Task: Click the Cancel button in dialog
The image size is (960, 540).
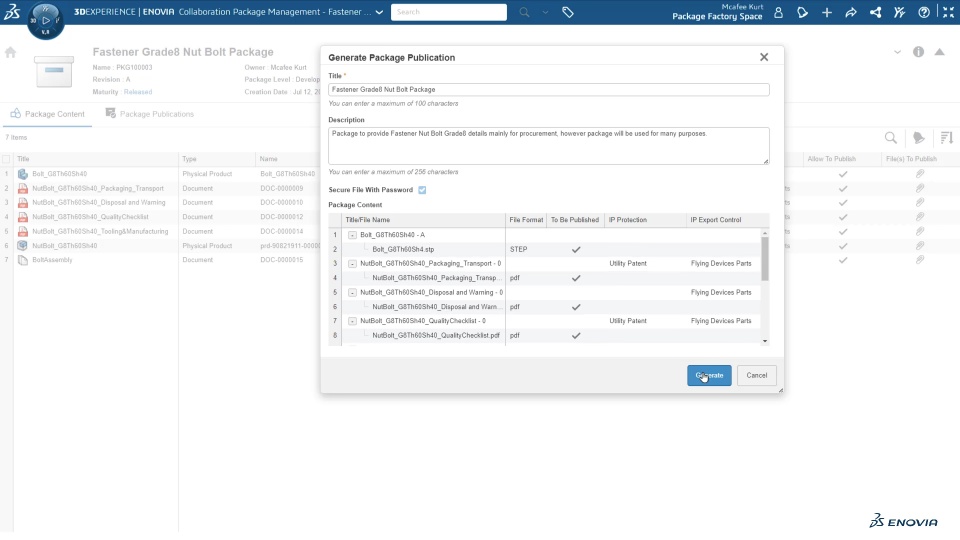Action: [757, 375]
